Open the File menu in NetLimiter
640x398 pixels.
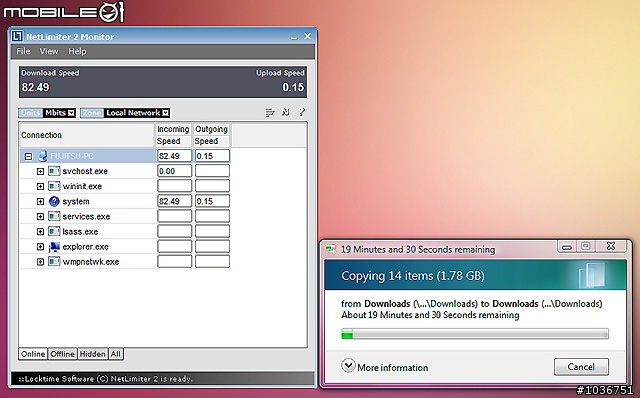[23, 51]
